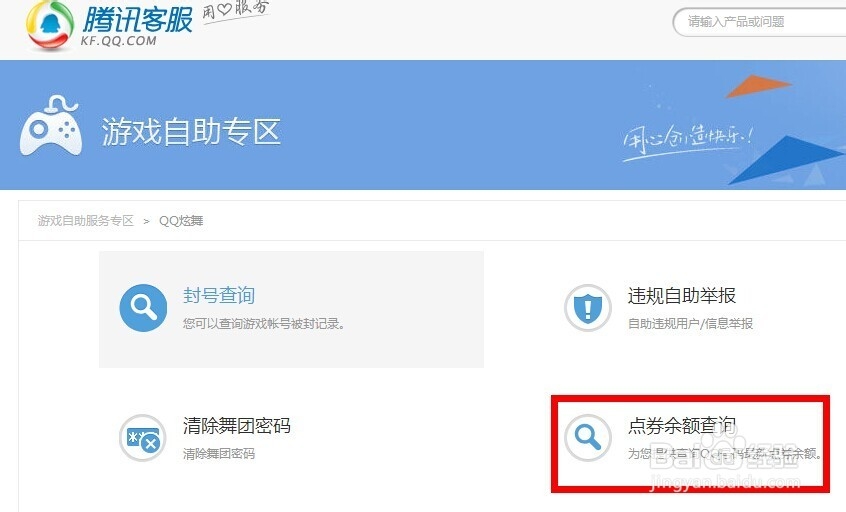Click the 游戏自助服务专区 breadcrumb link
The width and height of the screenshot is (846, 512).
pyautogui.click(x=85, y=221)
